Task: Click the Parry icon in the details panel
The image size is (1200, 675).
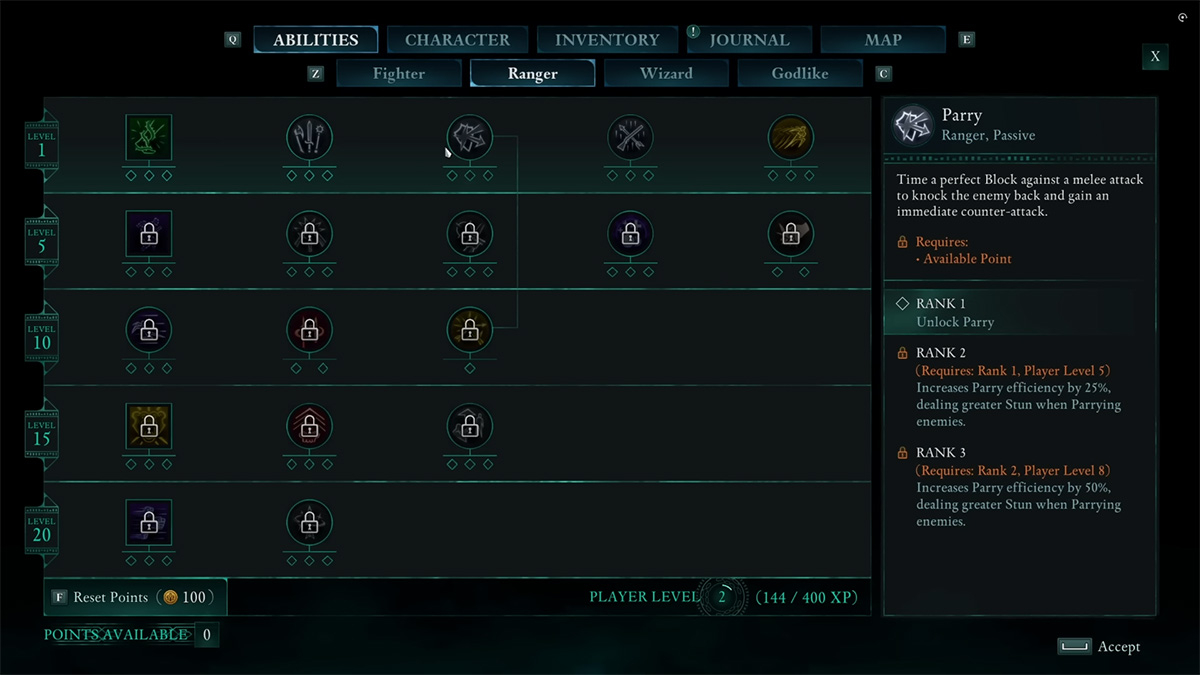Action: pos(914,125)
